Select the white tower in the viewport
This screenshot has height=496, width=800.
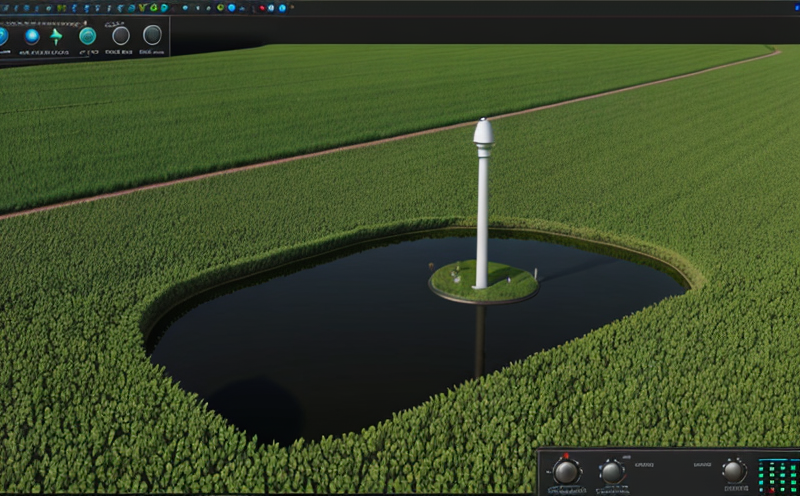click(482, 200)
